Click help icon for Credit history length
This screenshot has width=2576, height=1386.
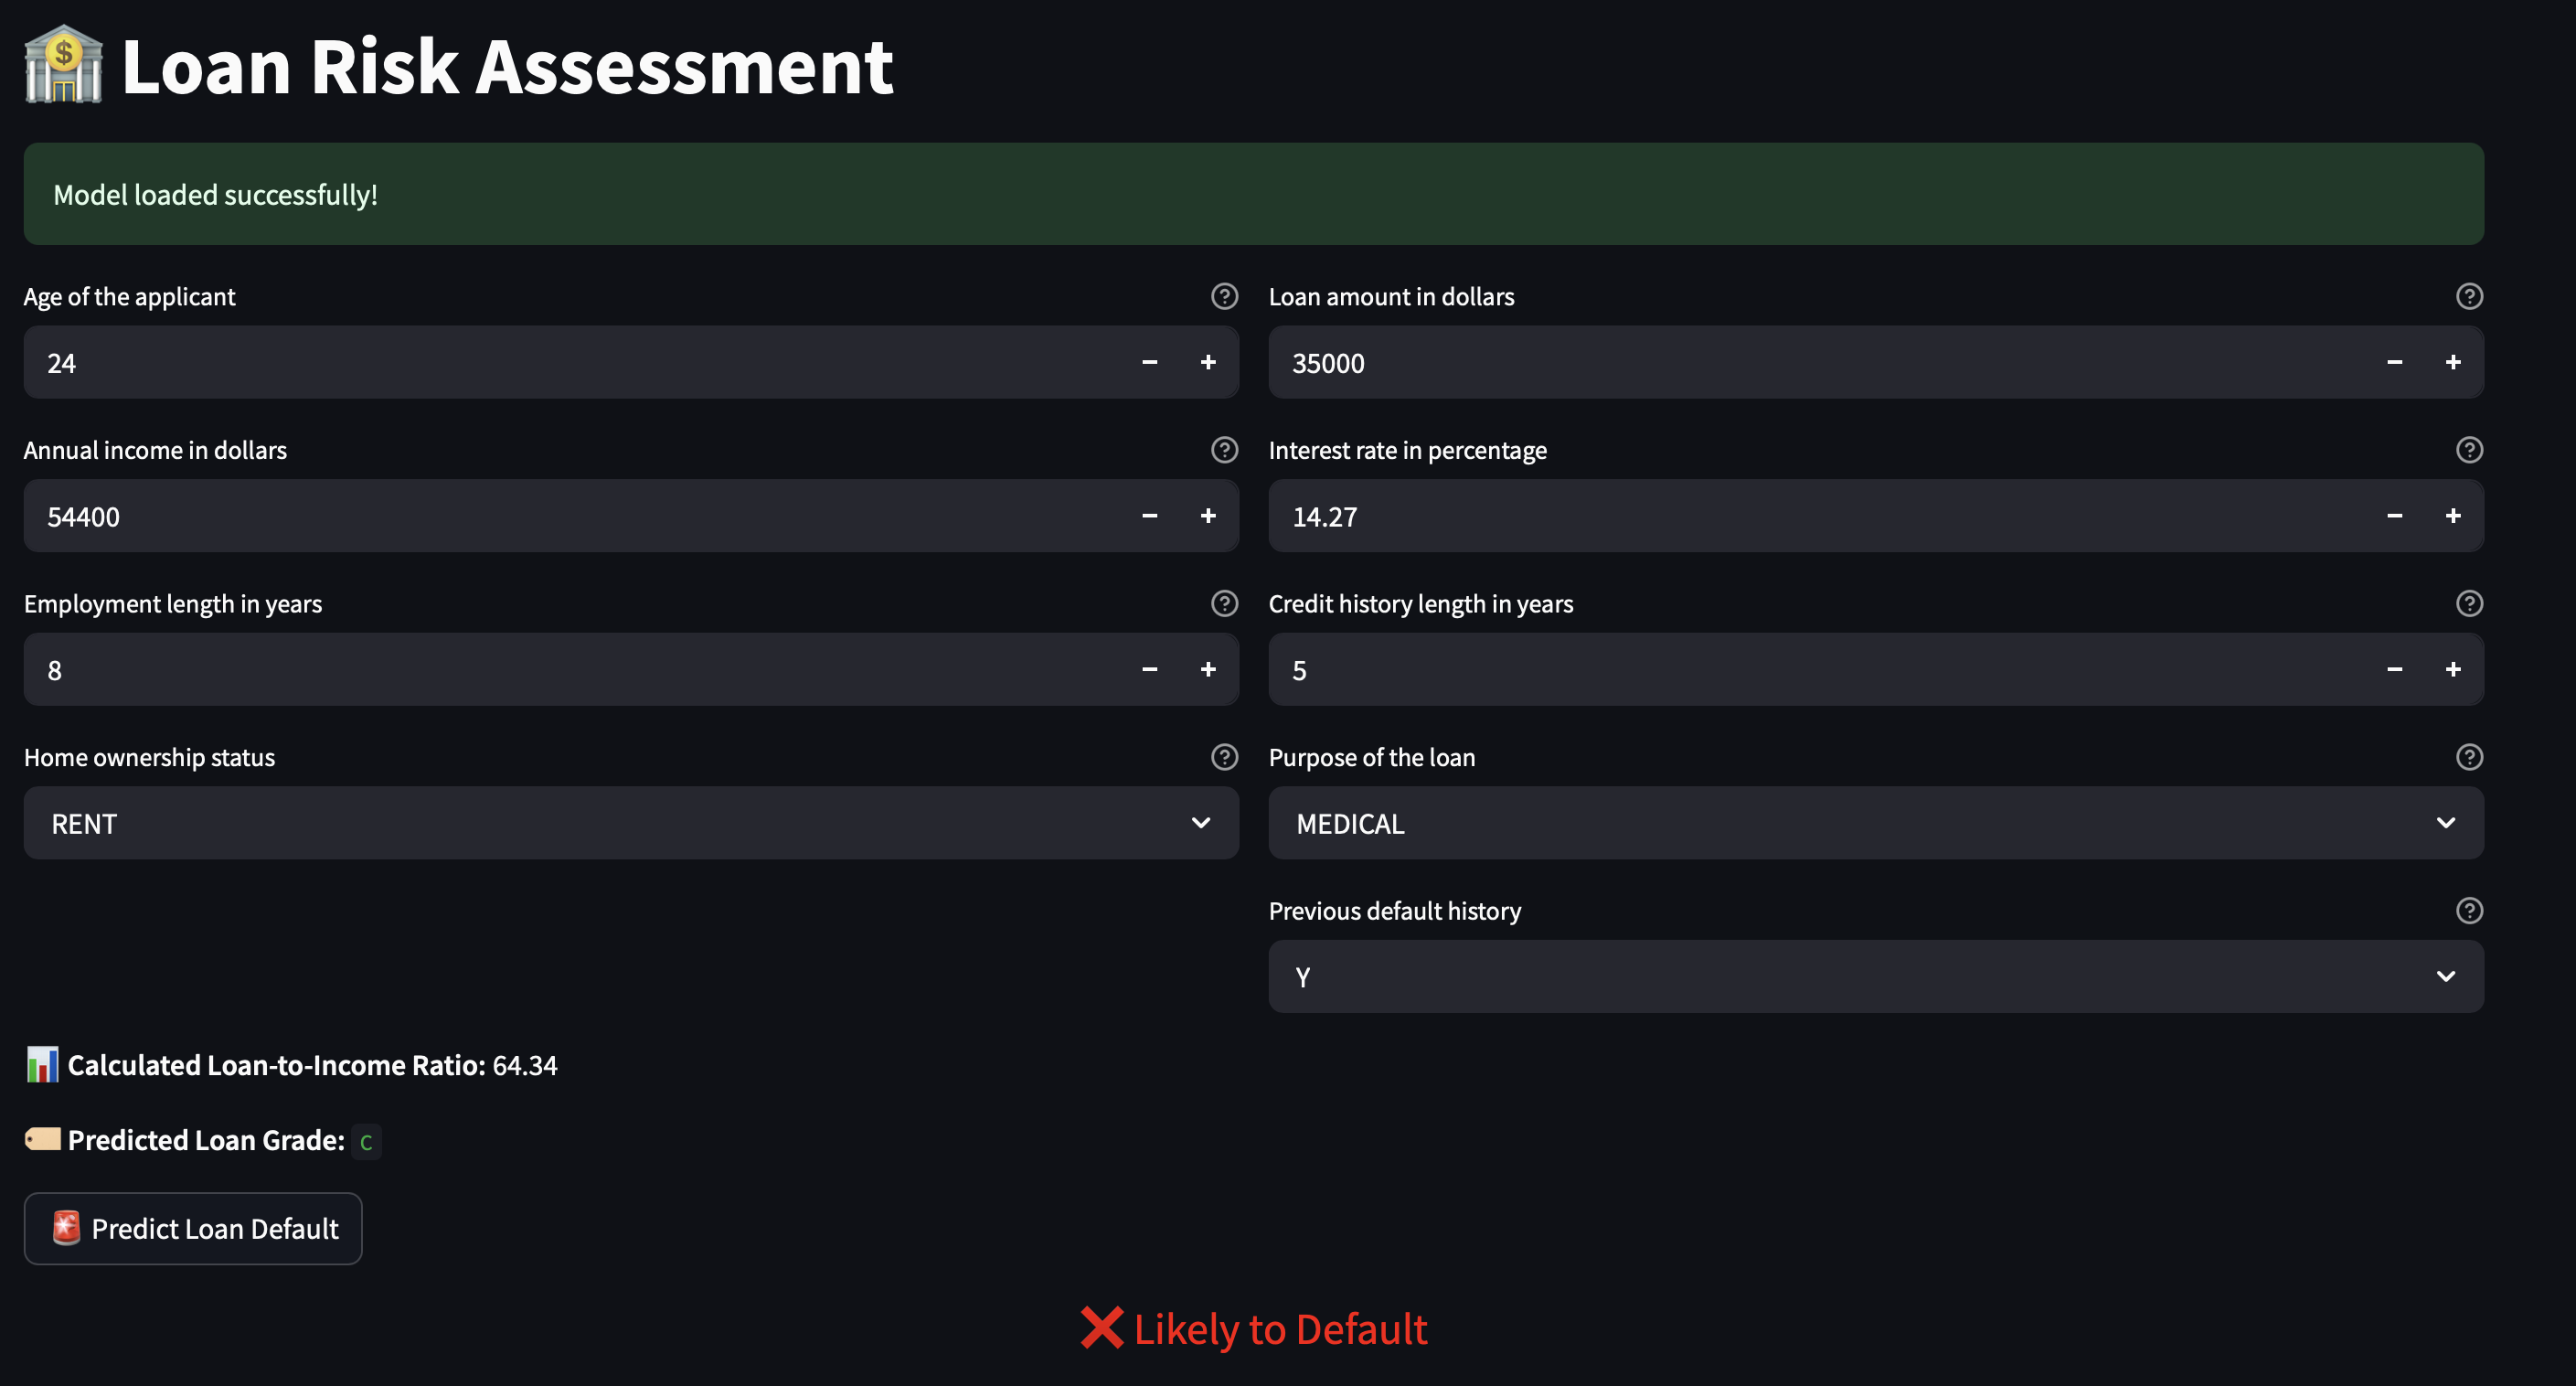pos(2469,604)
